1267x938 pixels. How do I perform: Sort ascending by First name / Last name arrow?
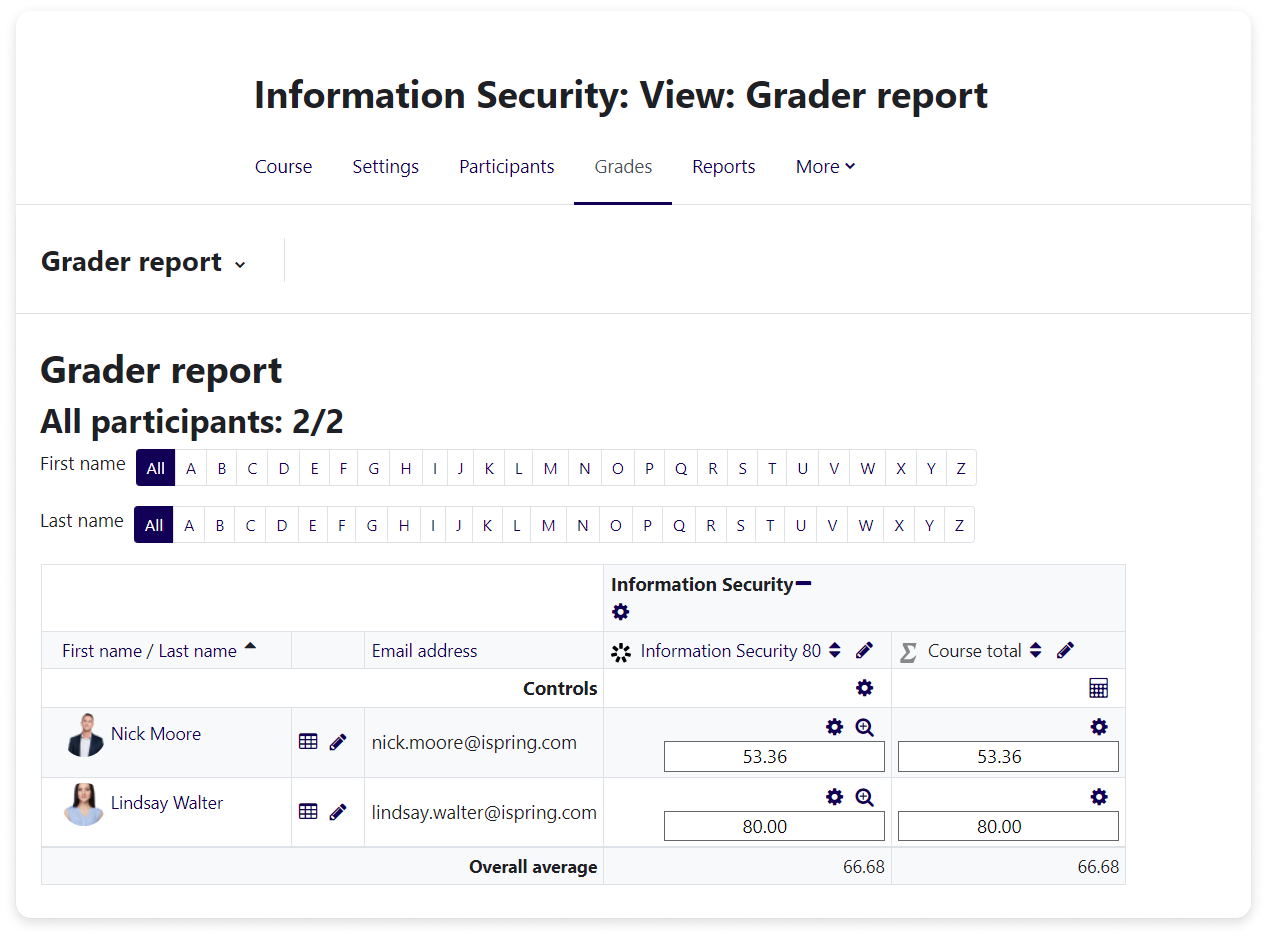coord(250,647)
